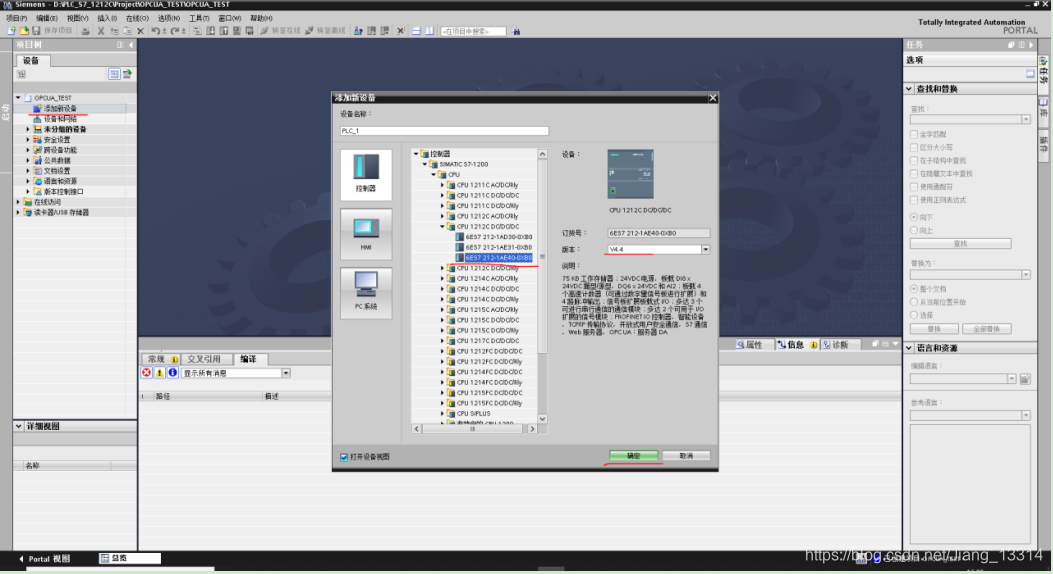Click the Print toolbar icon

coord(85,31)
